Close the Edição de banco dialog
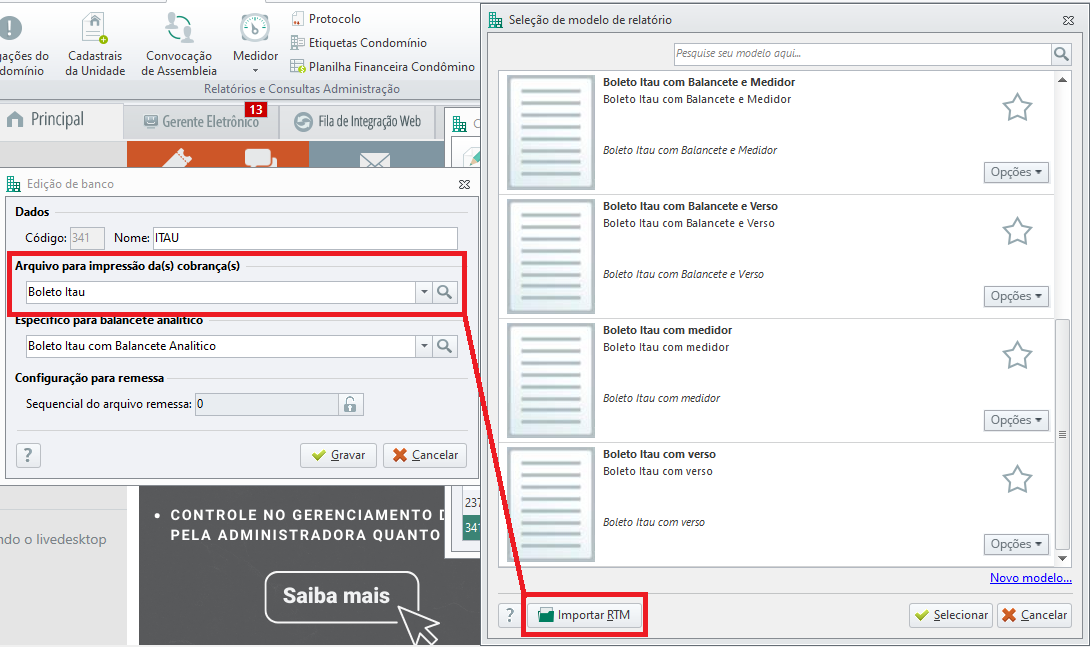Viewport: 1090px width, 647px height. (x=464, y=184)
